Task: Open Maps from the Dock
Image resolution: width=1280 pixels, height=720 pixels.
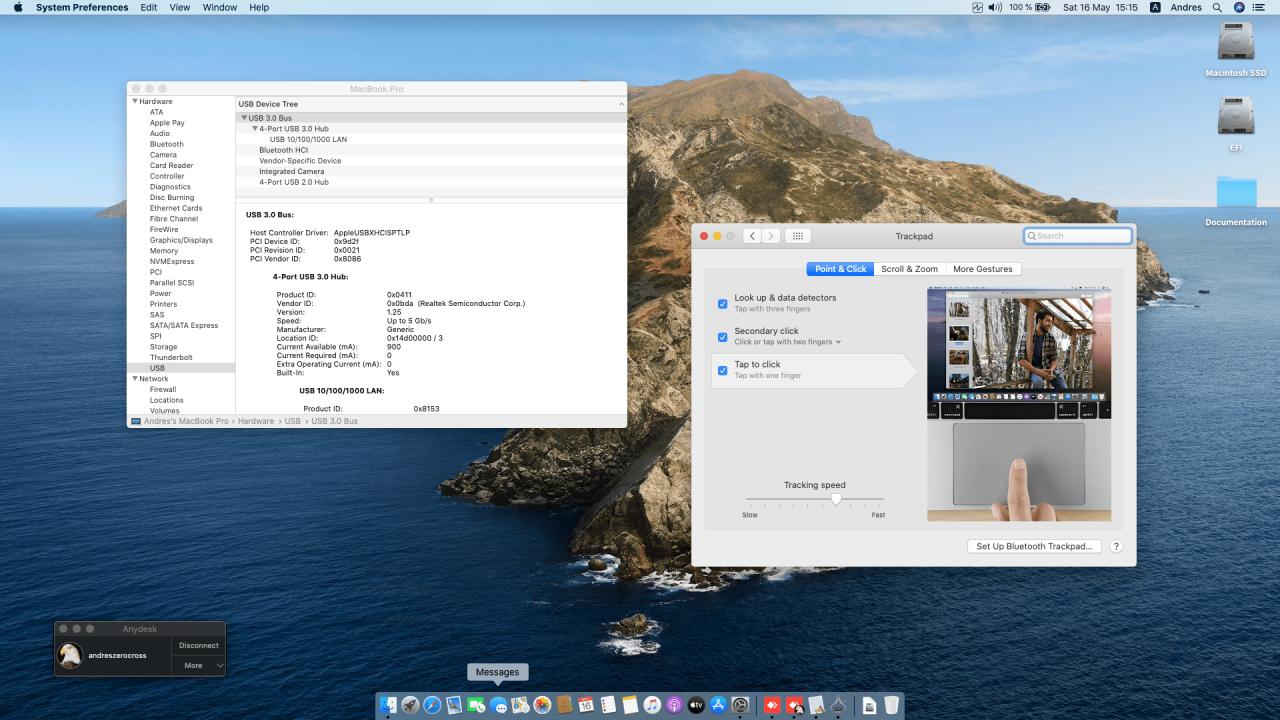Action: click(520, 705)
